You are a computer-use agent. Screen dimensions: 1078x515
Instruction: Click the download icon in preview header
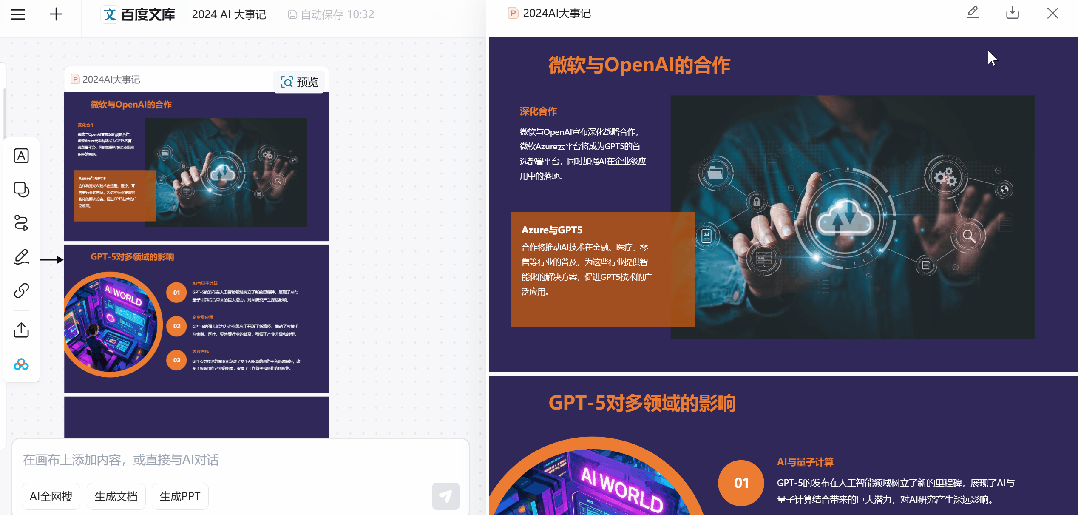pos(1012,12)
